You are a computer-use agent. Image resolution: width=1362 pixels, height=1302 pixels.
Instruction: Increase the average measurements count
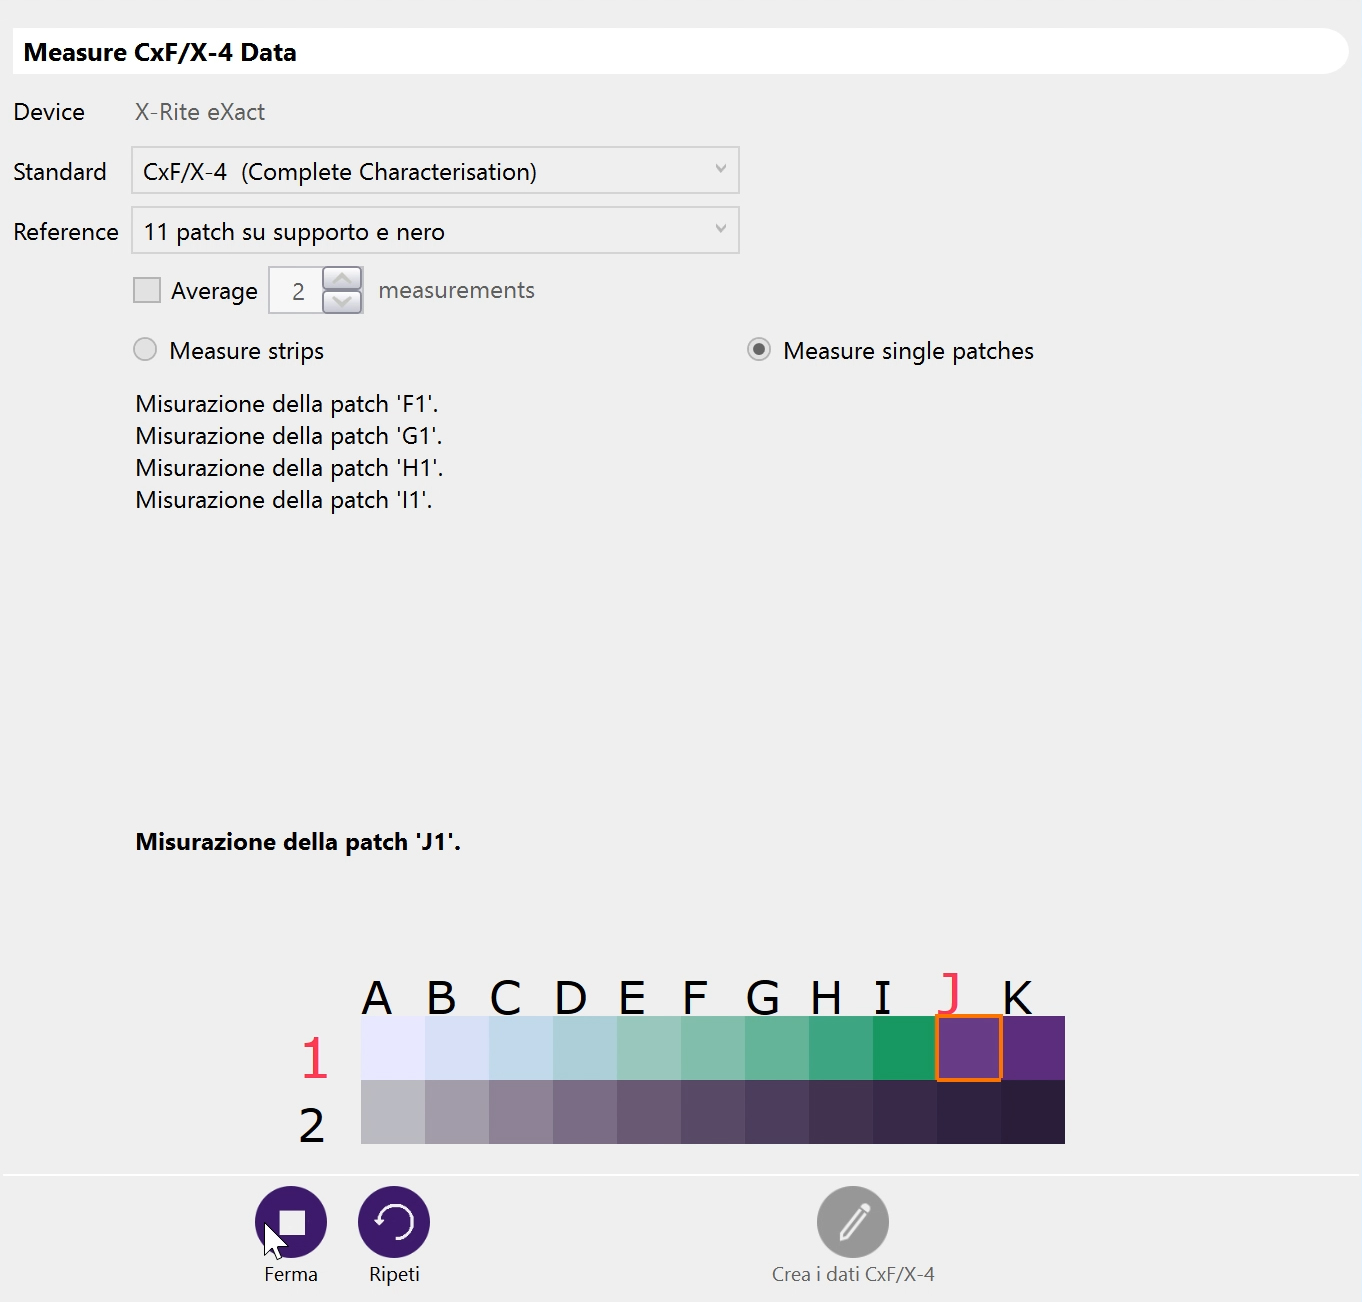point(342,279)
